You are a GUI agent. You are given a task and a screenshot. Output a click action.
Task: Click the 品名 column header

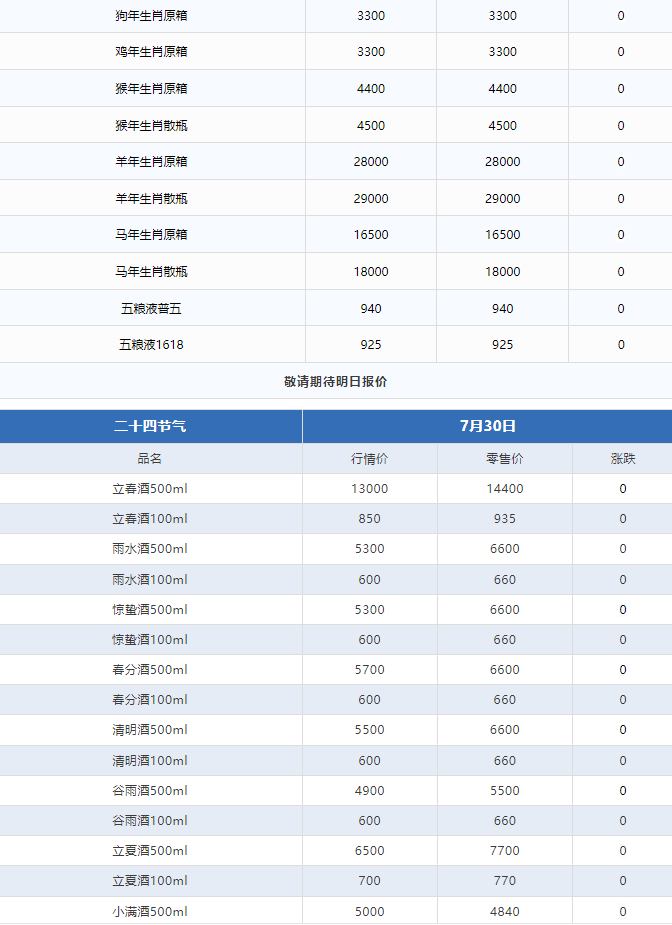pos(150,458)
